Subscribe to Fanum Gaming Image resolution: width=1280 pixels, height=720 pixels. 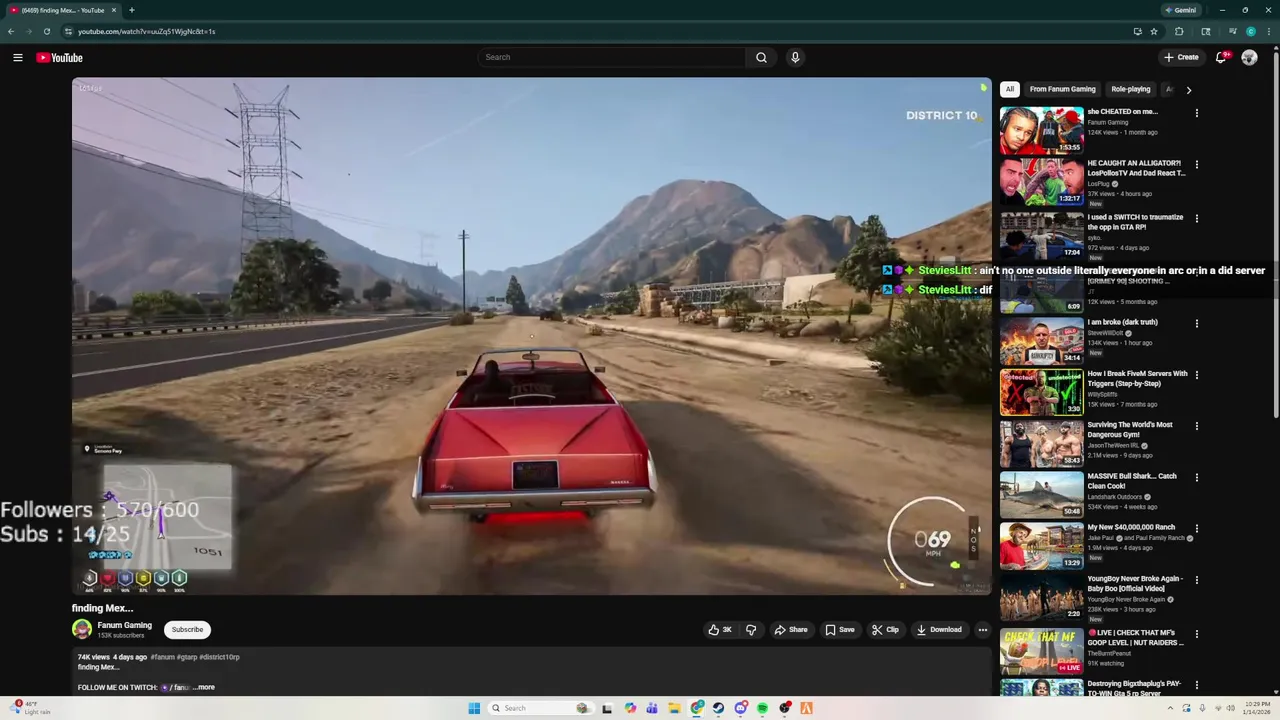(187, 630)
